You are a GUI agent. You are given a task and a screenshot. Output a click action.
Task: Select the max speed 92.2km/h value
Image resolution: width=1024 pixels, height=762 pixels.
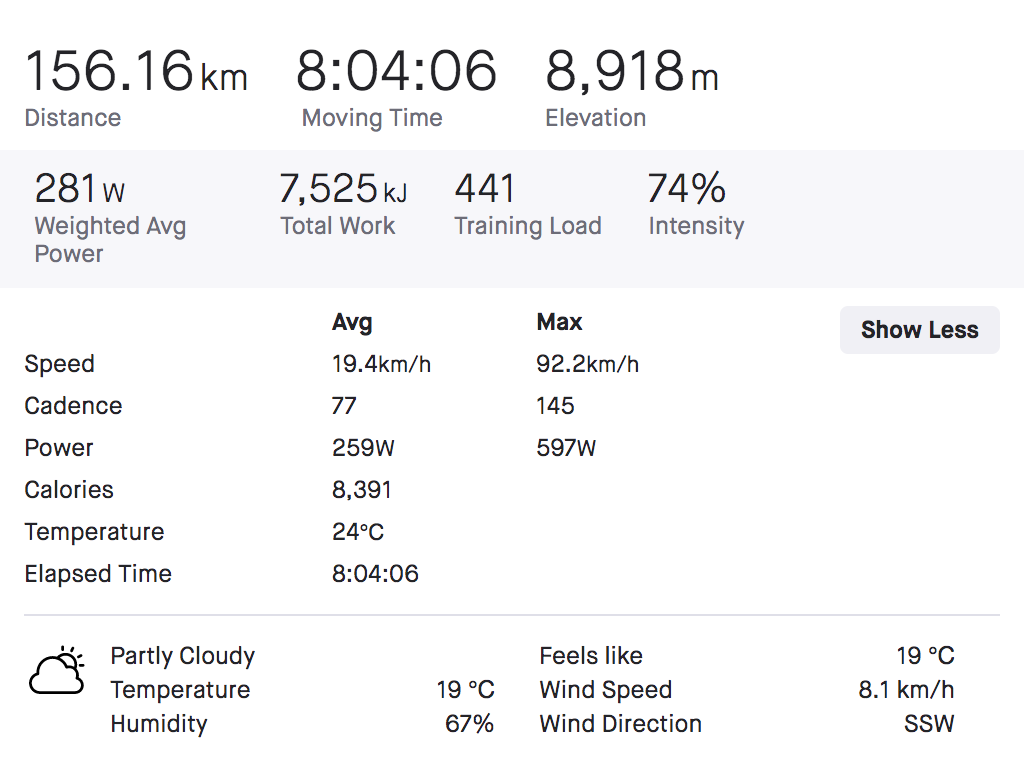coord(587,364)
